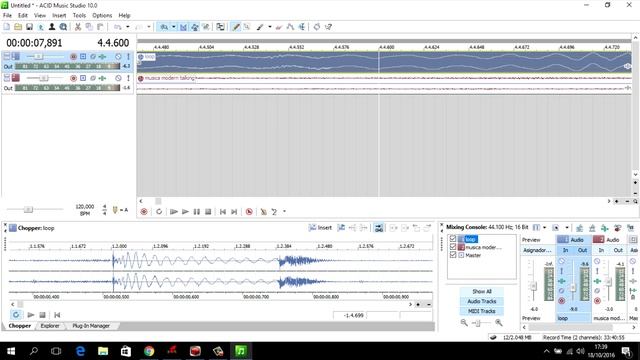This screenshot has width=640, height=360.
Task: Arm musica modern talking track for record
Action: [73, 78]
